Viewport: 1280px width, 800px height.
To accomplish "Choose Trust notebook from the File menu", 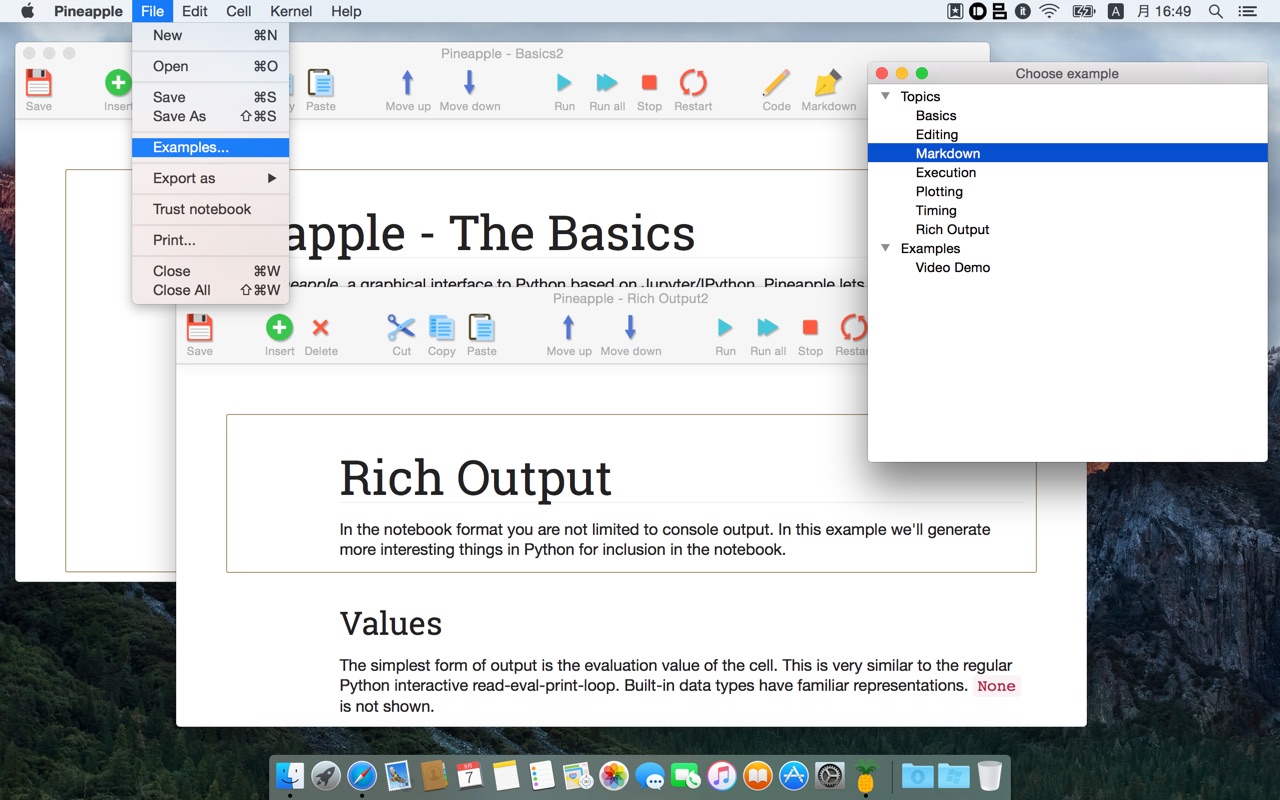I will [210, 209].
